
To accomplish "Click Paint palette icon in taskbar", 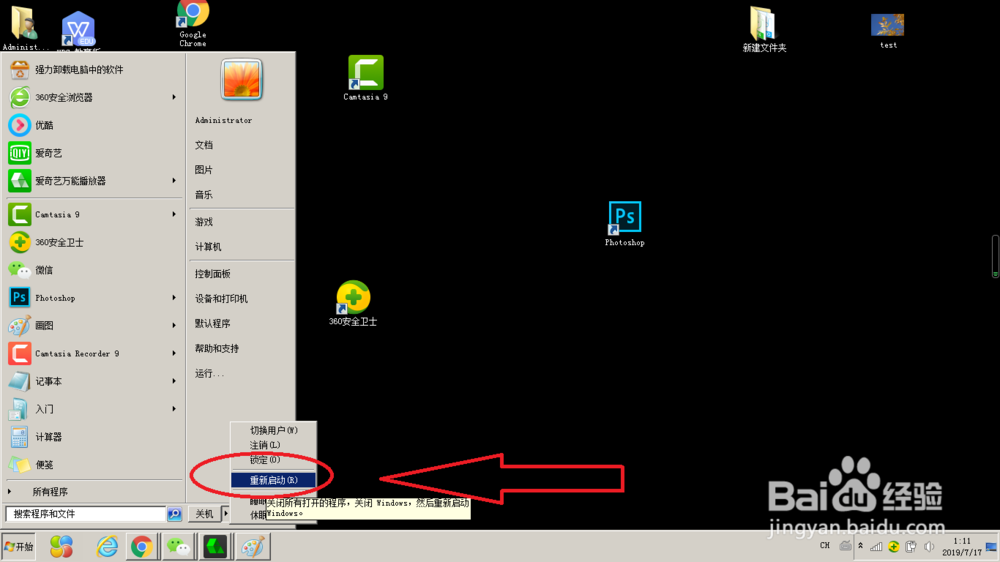I will (253, 547).
